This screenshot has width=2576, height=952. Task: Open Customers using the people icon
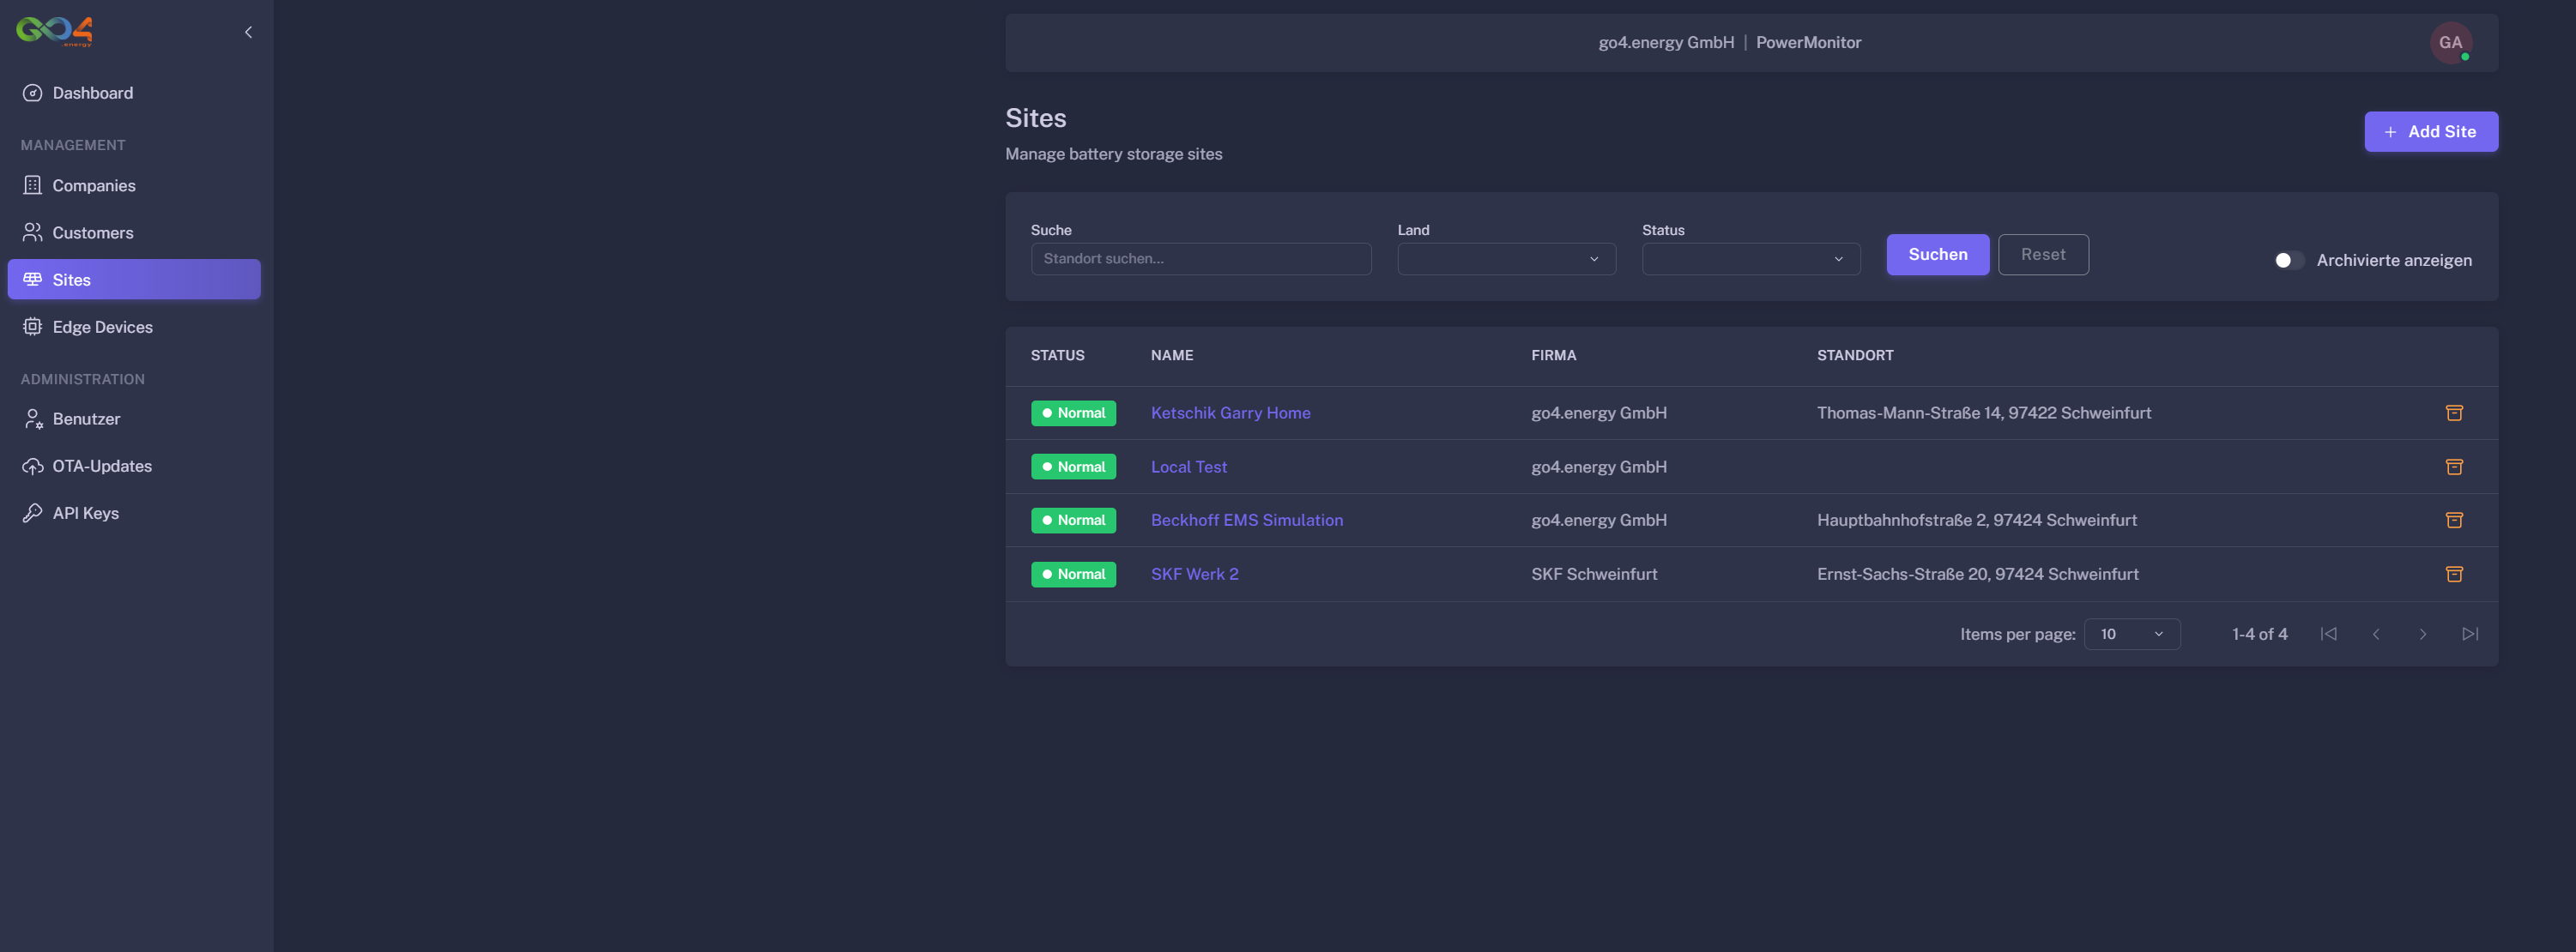(33, 232)
